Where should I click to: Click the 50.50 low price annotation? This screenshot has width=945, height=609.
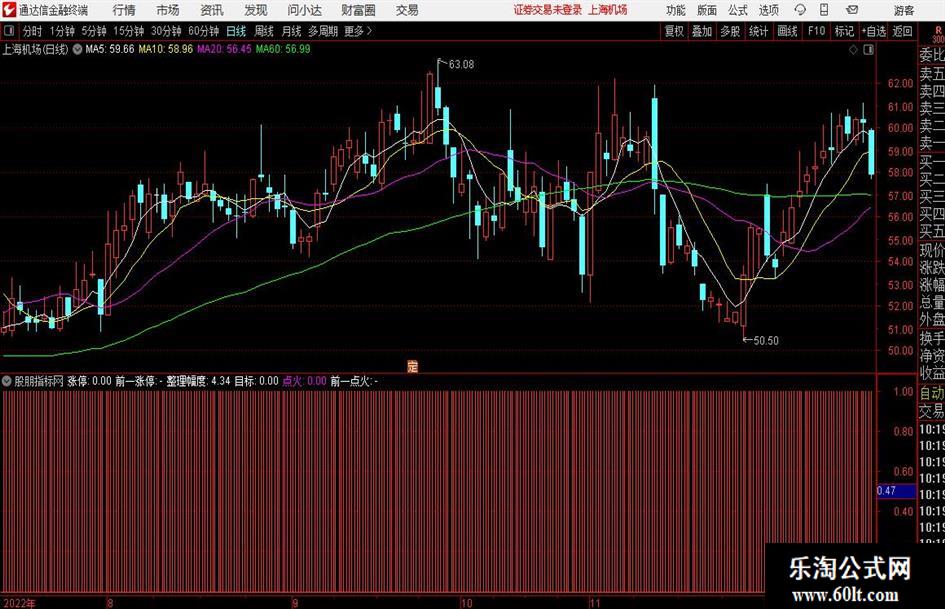pos(765,341)
